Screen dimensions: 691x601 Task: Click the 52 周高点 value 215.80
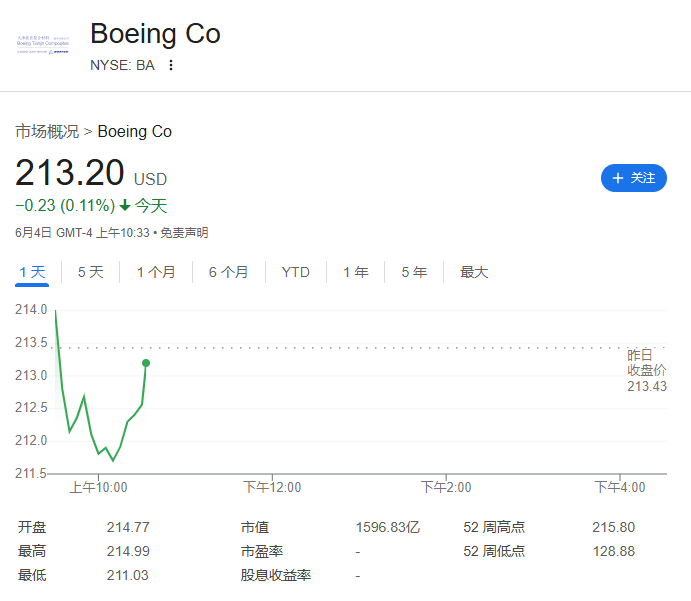coord(613,527)
